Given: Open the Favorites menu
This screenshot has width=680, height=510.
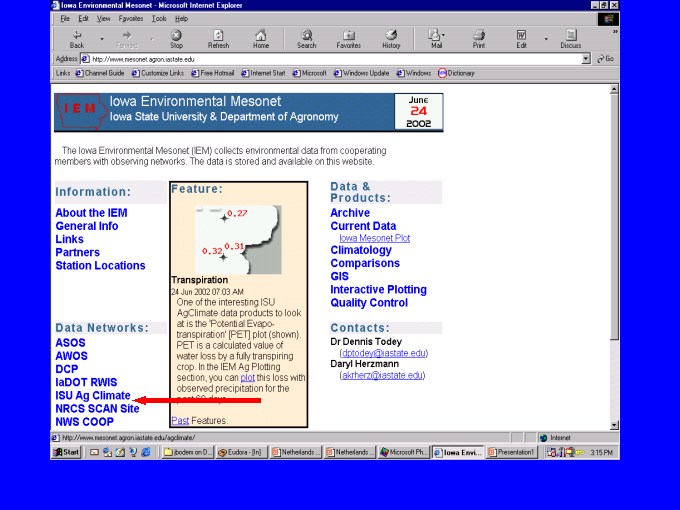Looking at the screenshot, I should tap(131, 19).
